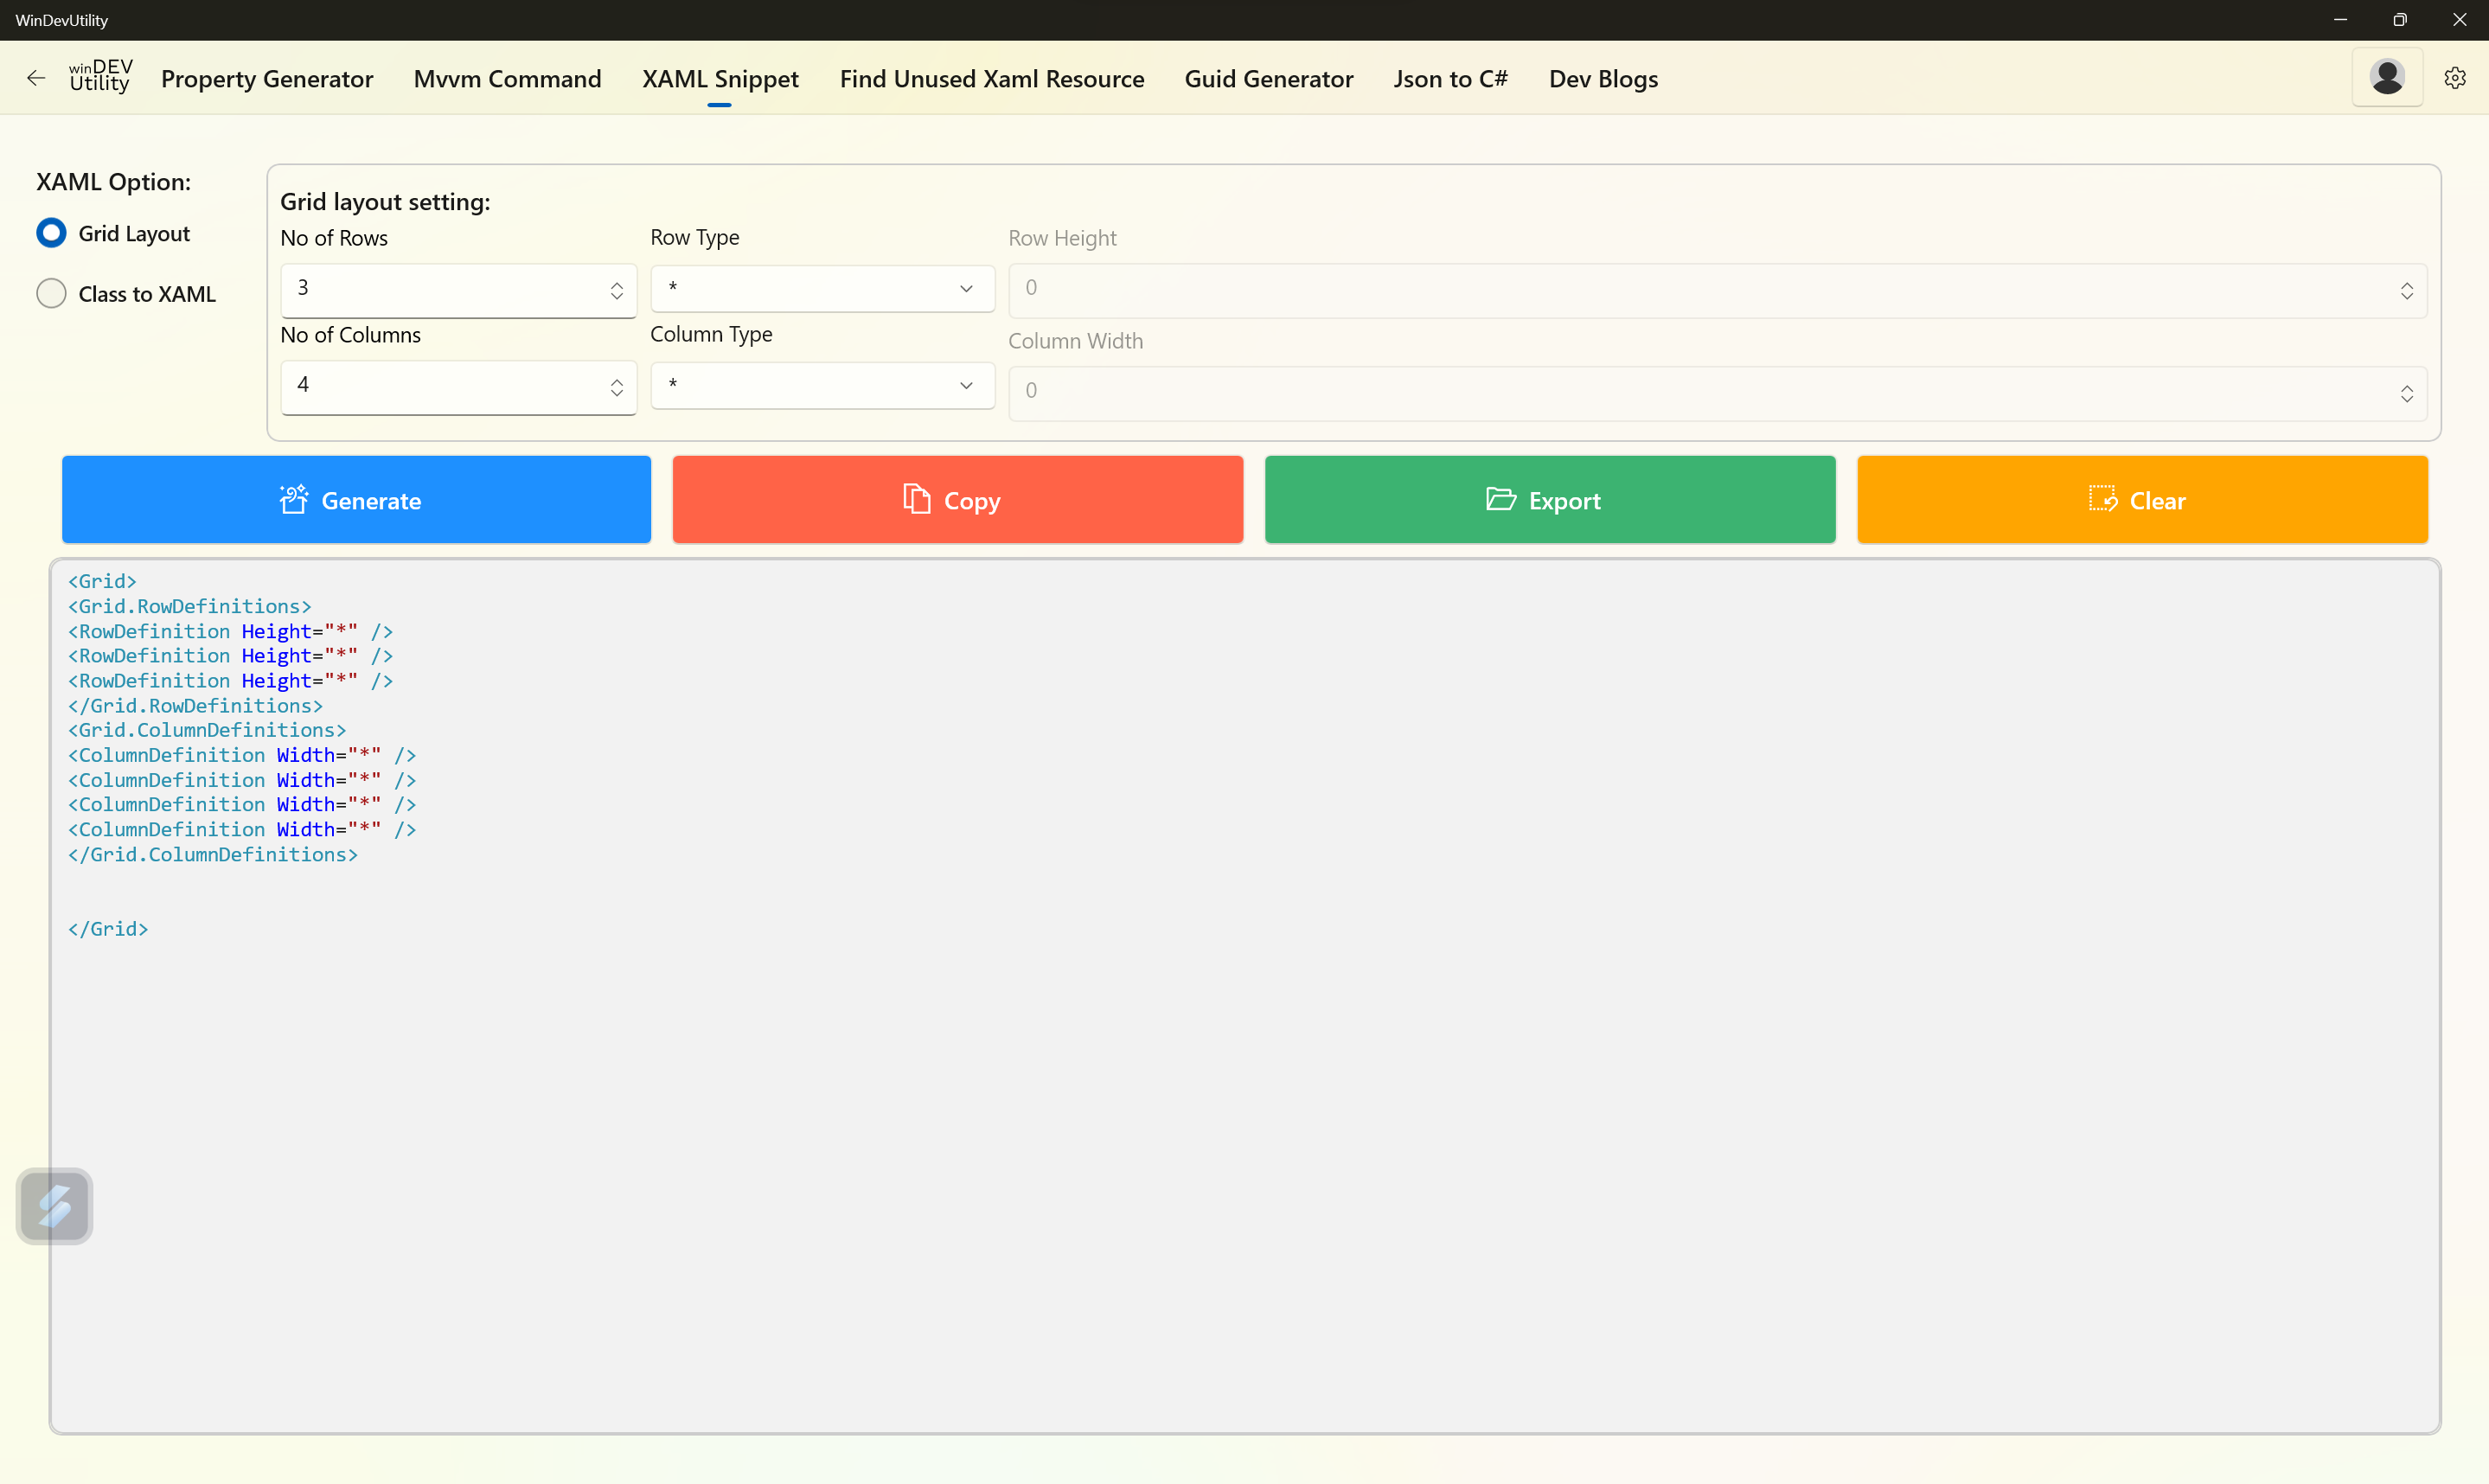
Task: Click the No of Columns spinner arrows
Action: point(616,387)
